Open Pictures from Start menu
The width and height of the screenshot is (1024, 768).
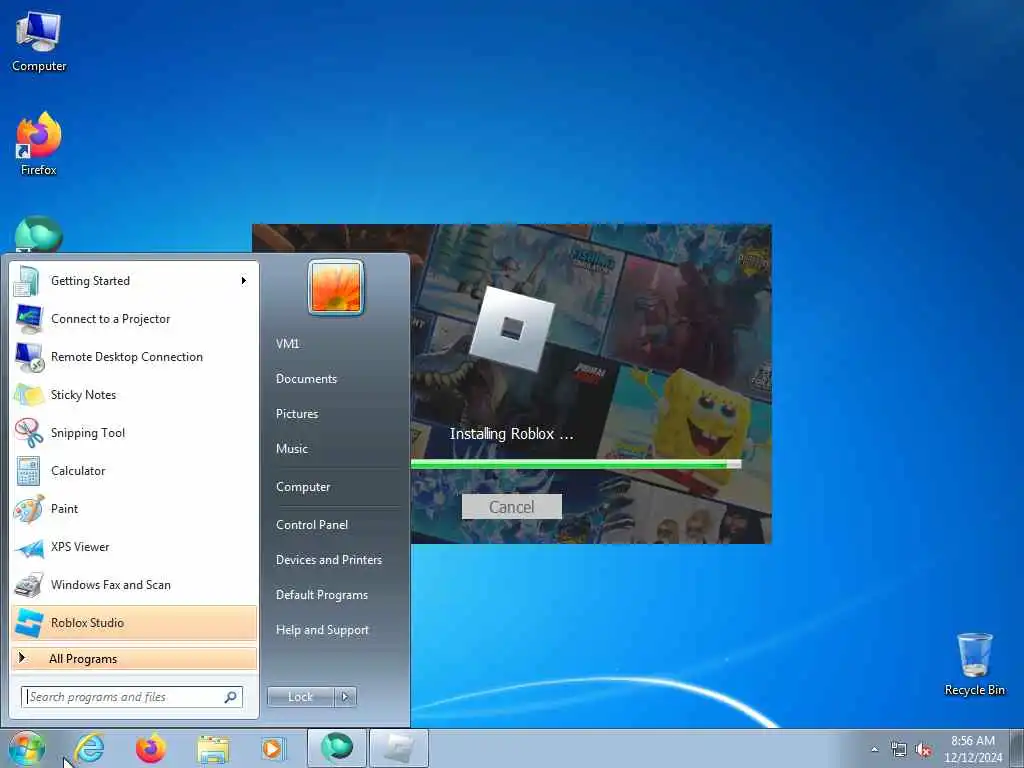pyautogui.click(x=297, y=414)
